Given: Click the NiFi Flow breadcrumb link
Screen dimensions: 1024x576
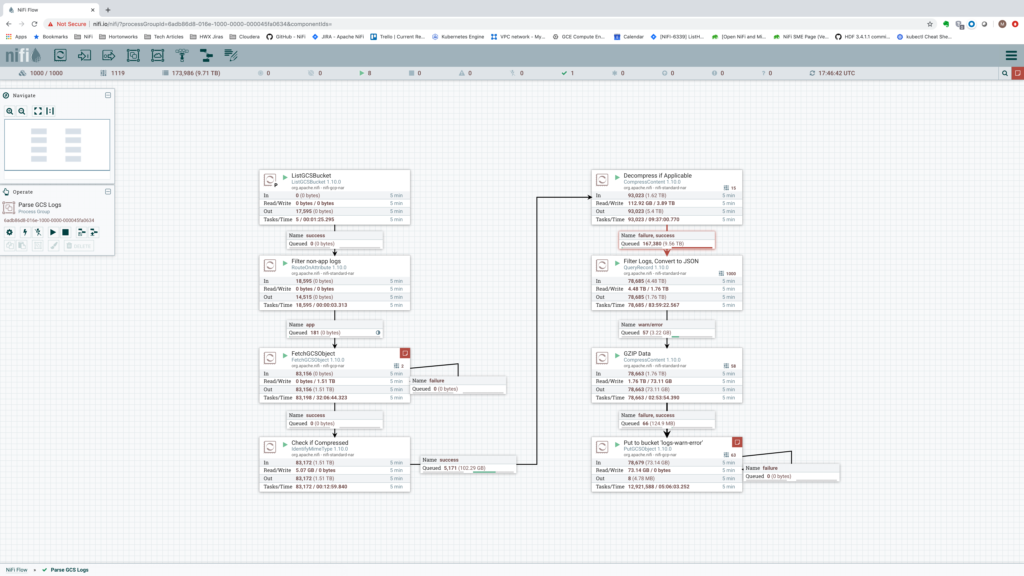Looking at the screenshot, I should coord(15,569).
